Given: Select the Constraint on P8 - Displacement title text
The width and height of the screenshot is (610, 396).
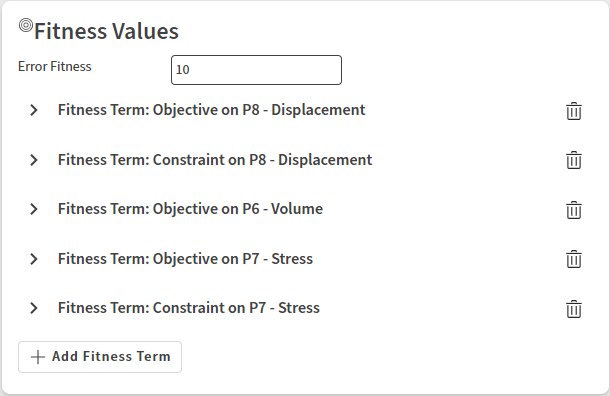Looking at the screenshot, I should 215,160.
